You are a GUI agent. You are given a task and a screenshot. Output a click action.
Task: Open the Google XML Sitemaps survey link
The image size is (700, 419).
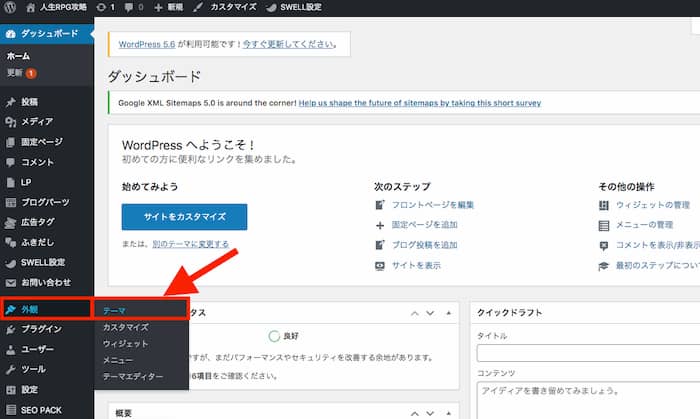click(420, 103)
